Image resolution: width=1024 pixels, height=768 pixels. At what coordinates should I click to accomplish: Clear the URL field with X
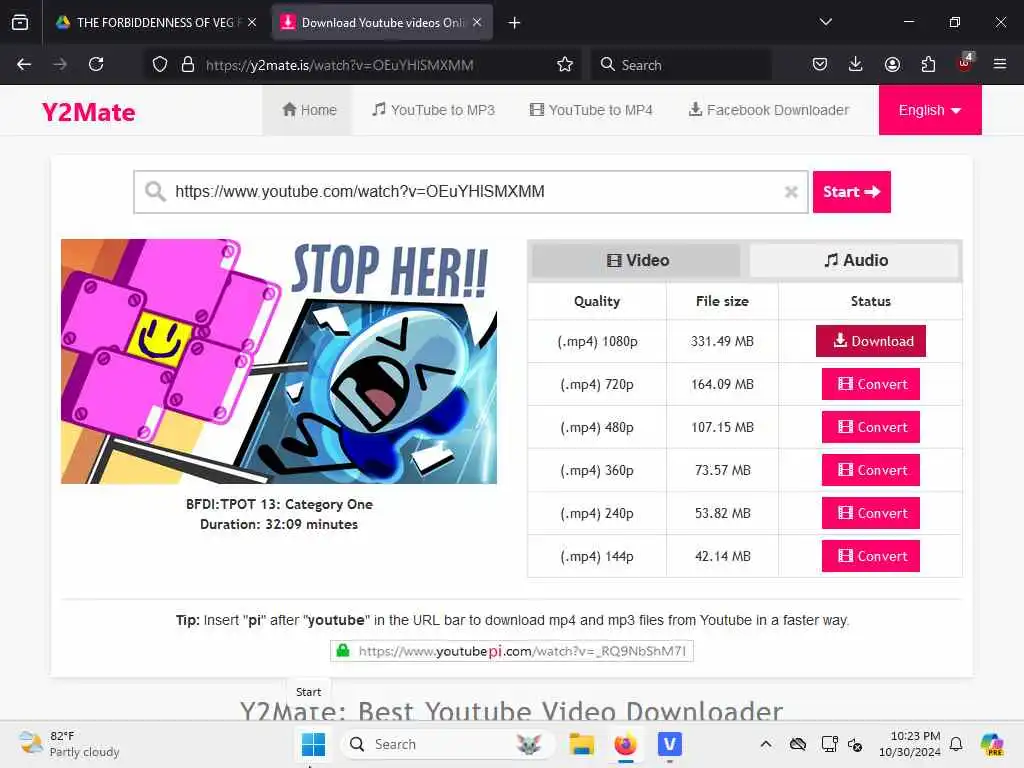[791, 192]
